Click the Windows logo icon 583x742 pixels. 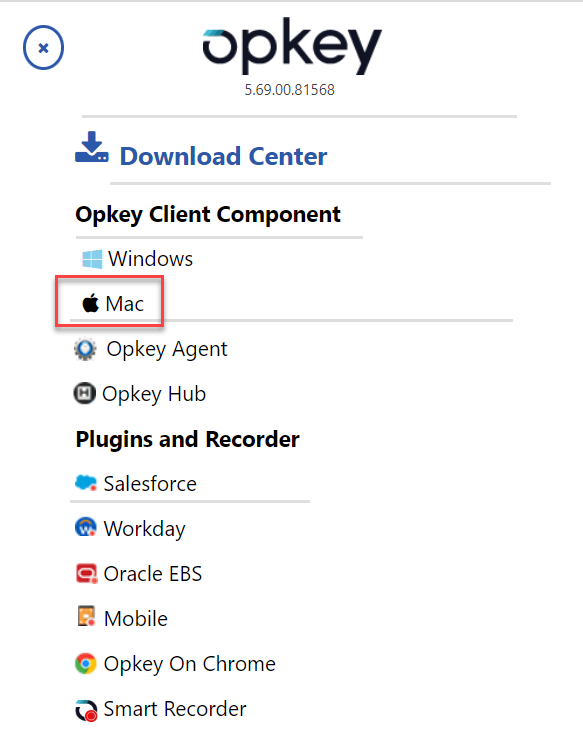(x=92, y=259)
